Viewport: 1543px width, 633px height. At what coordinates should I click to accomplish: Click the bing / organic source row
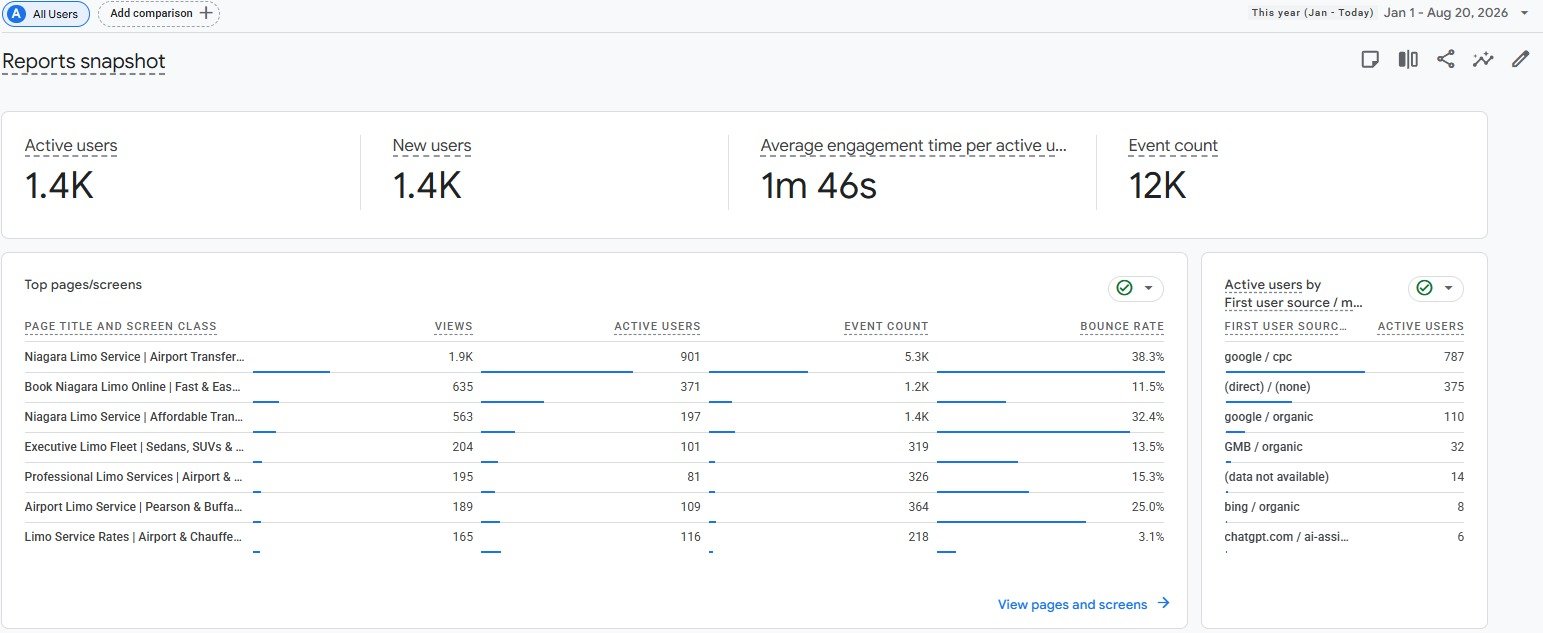(x=1344, y=507)
